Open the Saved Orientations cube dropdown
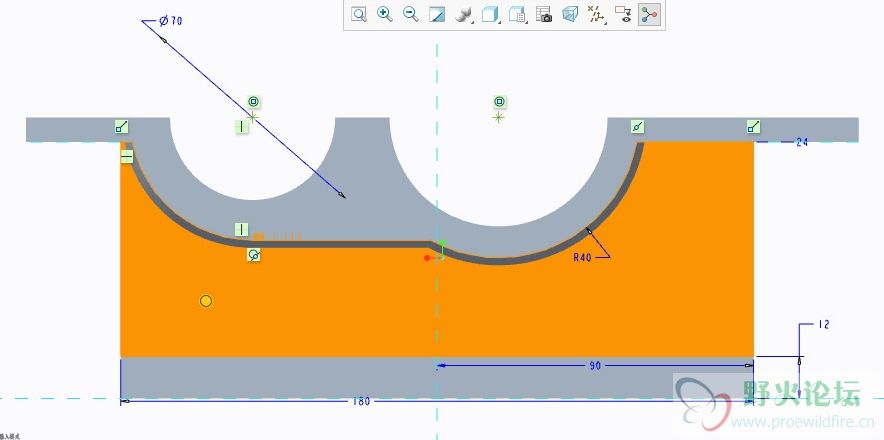Image resolution: width=884 pixels, height=440 pixels. point(491,15)
